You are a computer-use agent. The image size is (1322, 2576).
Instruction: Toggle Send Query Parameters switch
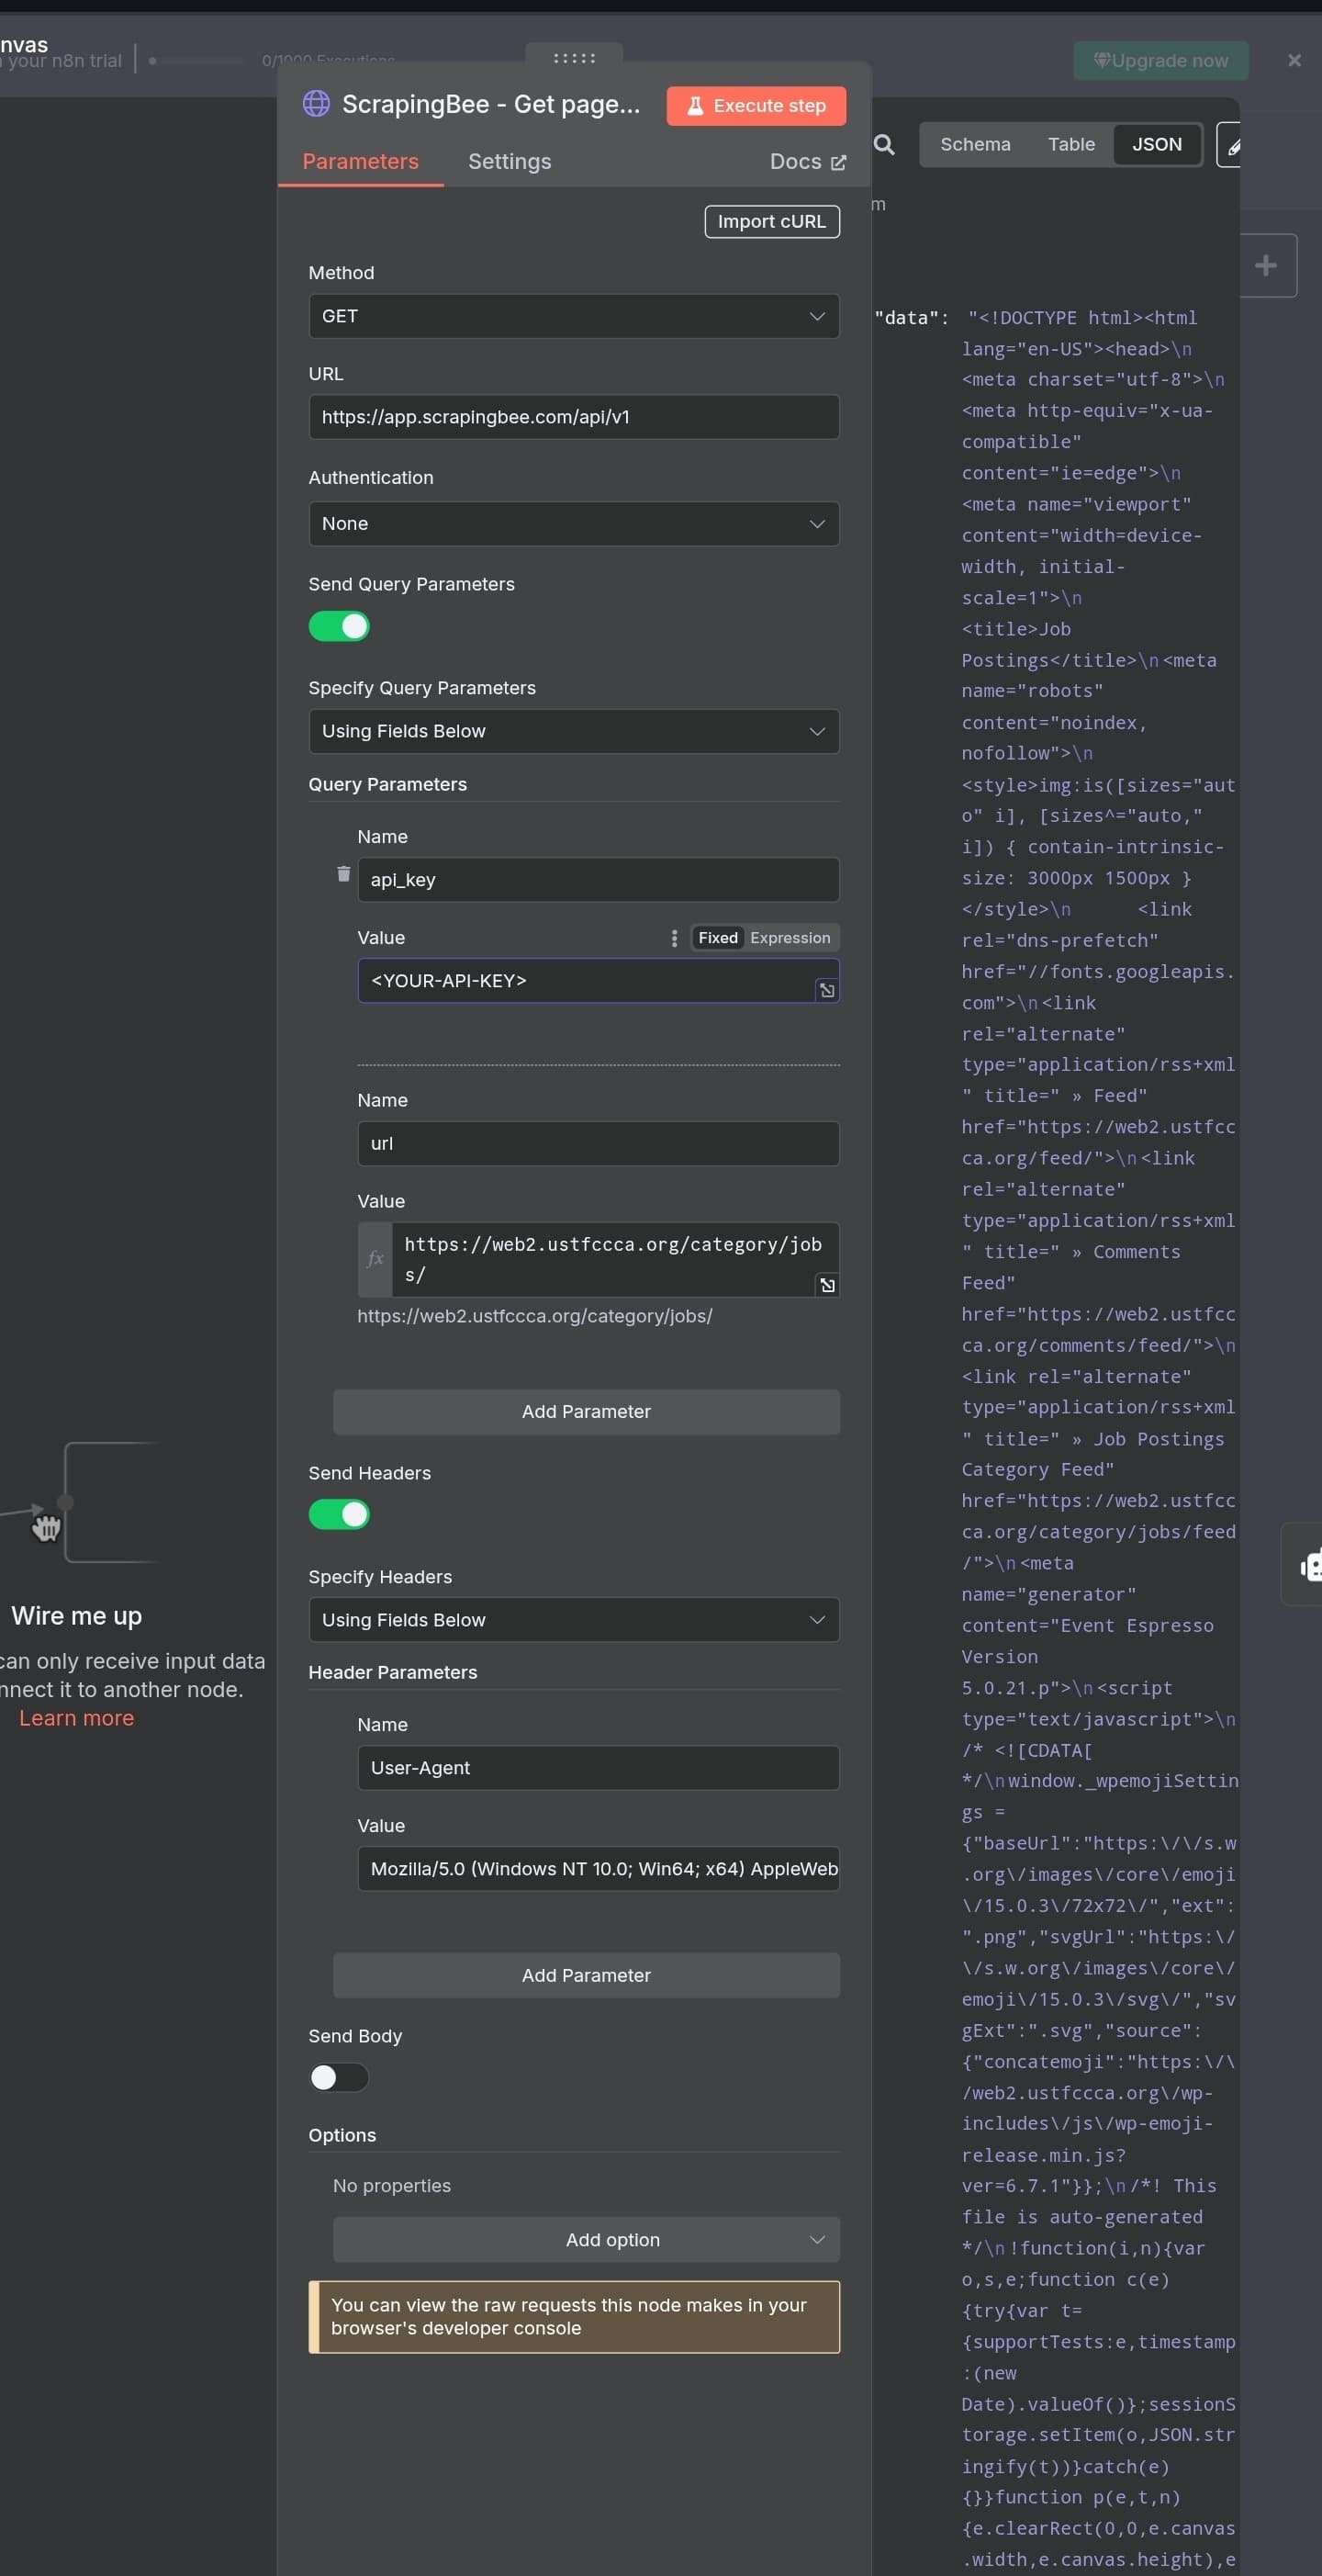(x=339, y=626)
